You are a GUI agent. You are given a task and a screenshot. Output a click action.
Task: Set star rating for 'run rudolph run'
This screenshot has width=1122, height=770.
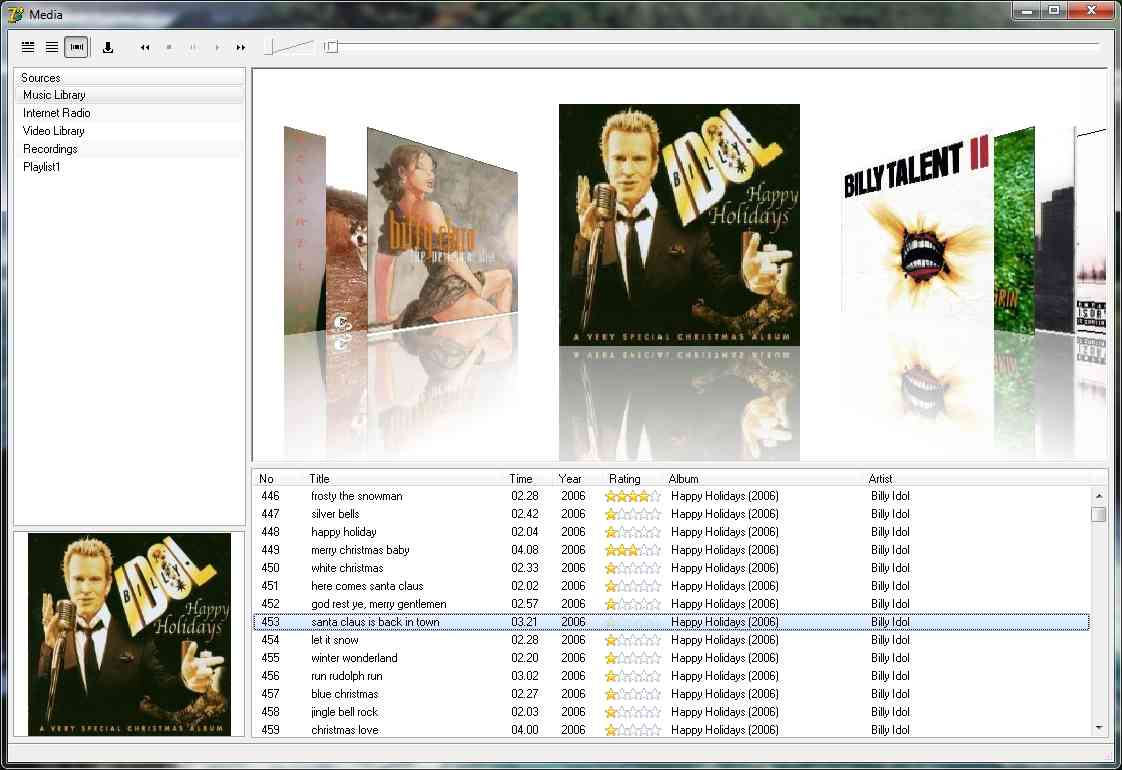(633, 676)
